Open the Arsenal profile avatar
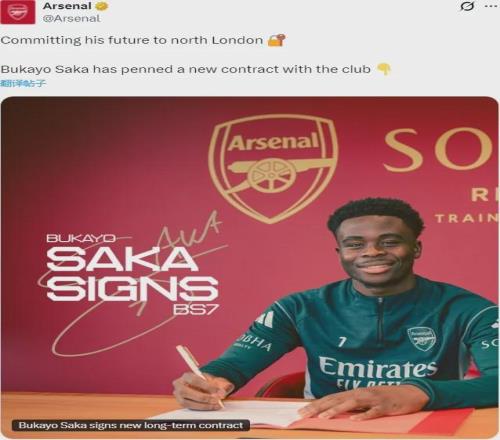 coord(18,12)
